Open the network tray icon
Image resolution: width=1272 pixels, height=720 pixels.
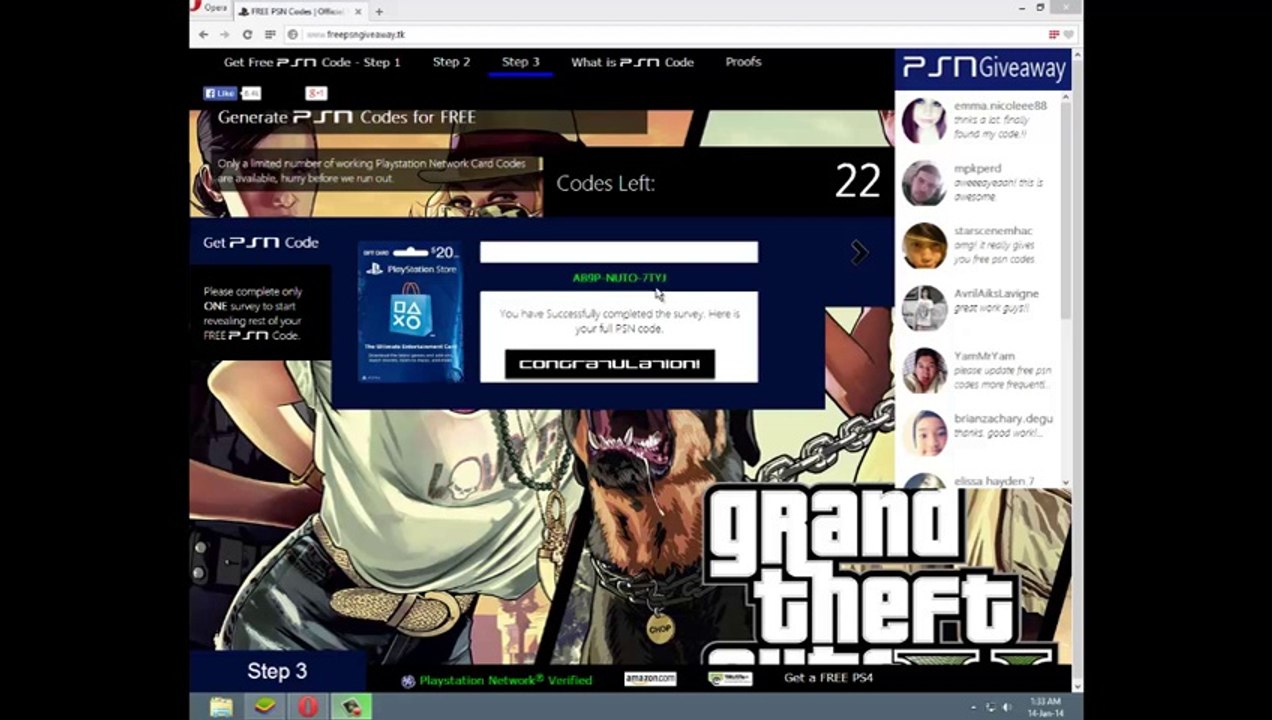pyautogui.click(x=990, y=708)
